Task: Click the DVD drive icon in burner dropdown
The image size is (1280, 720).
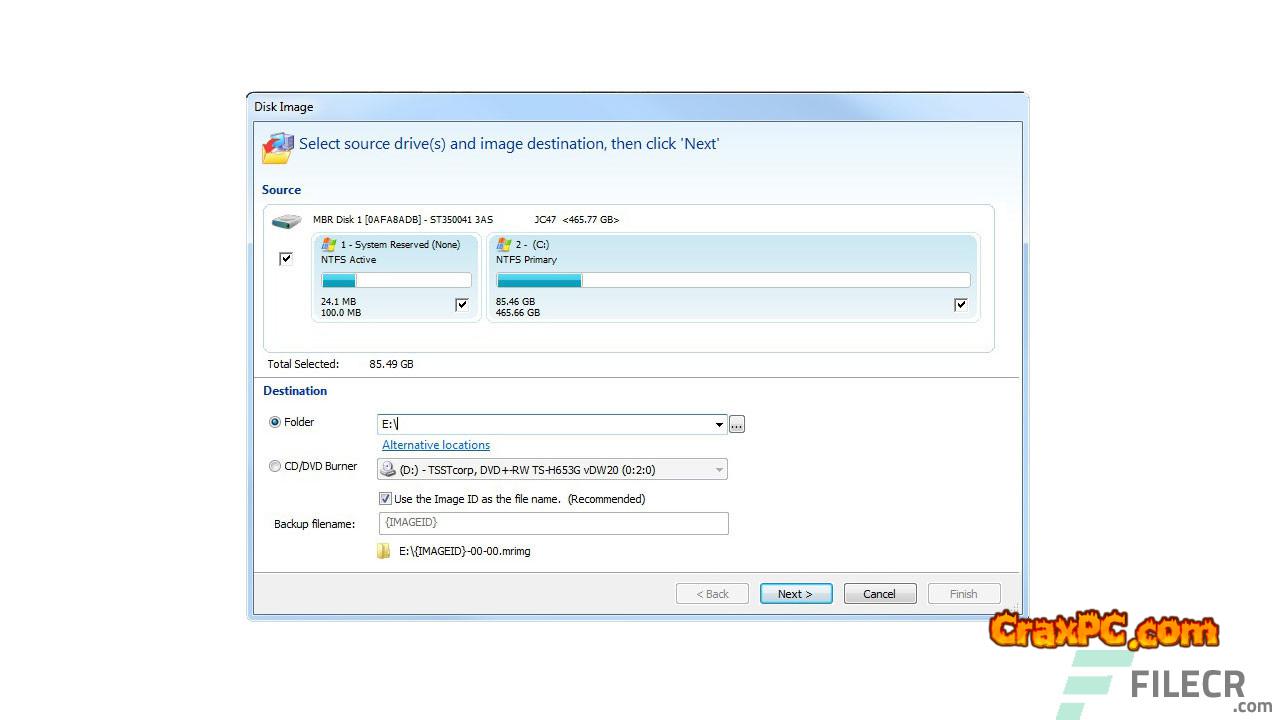Action: [x=388, y=469]
